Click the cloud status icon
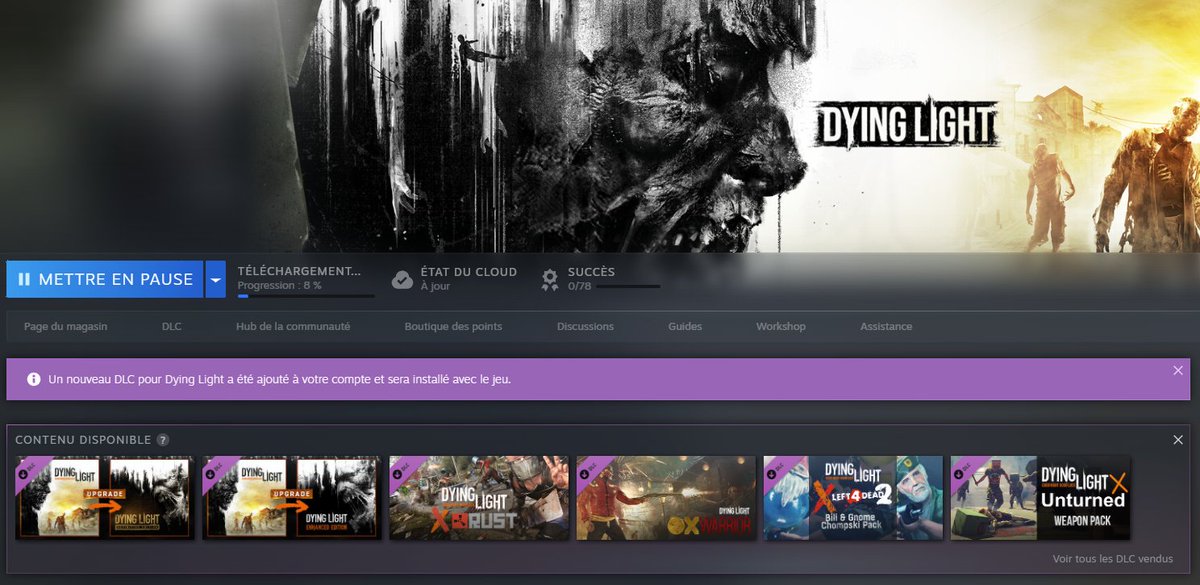This screenshot has height=585, width=1200. 402,279
